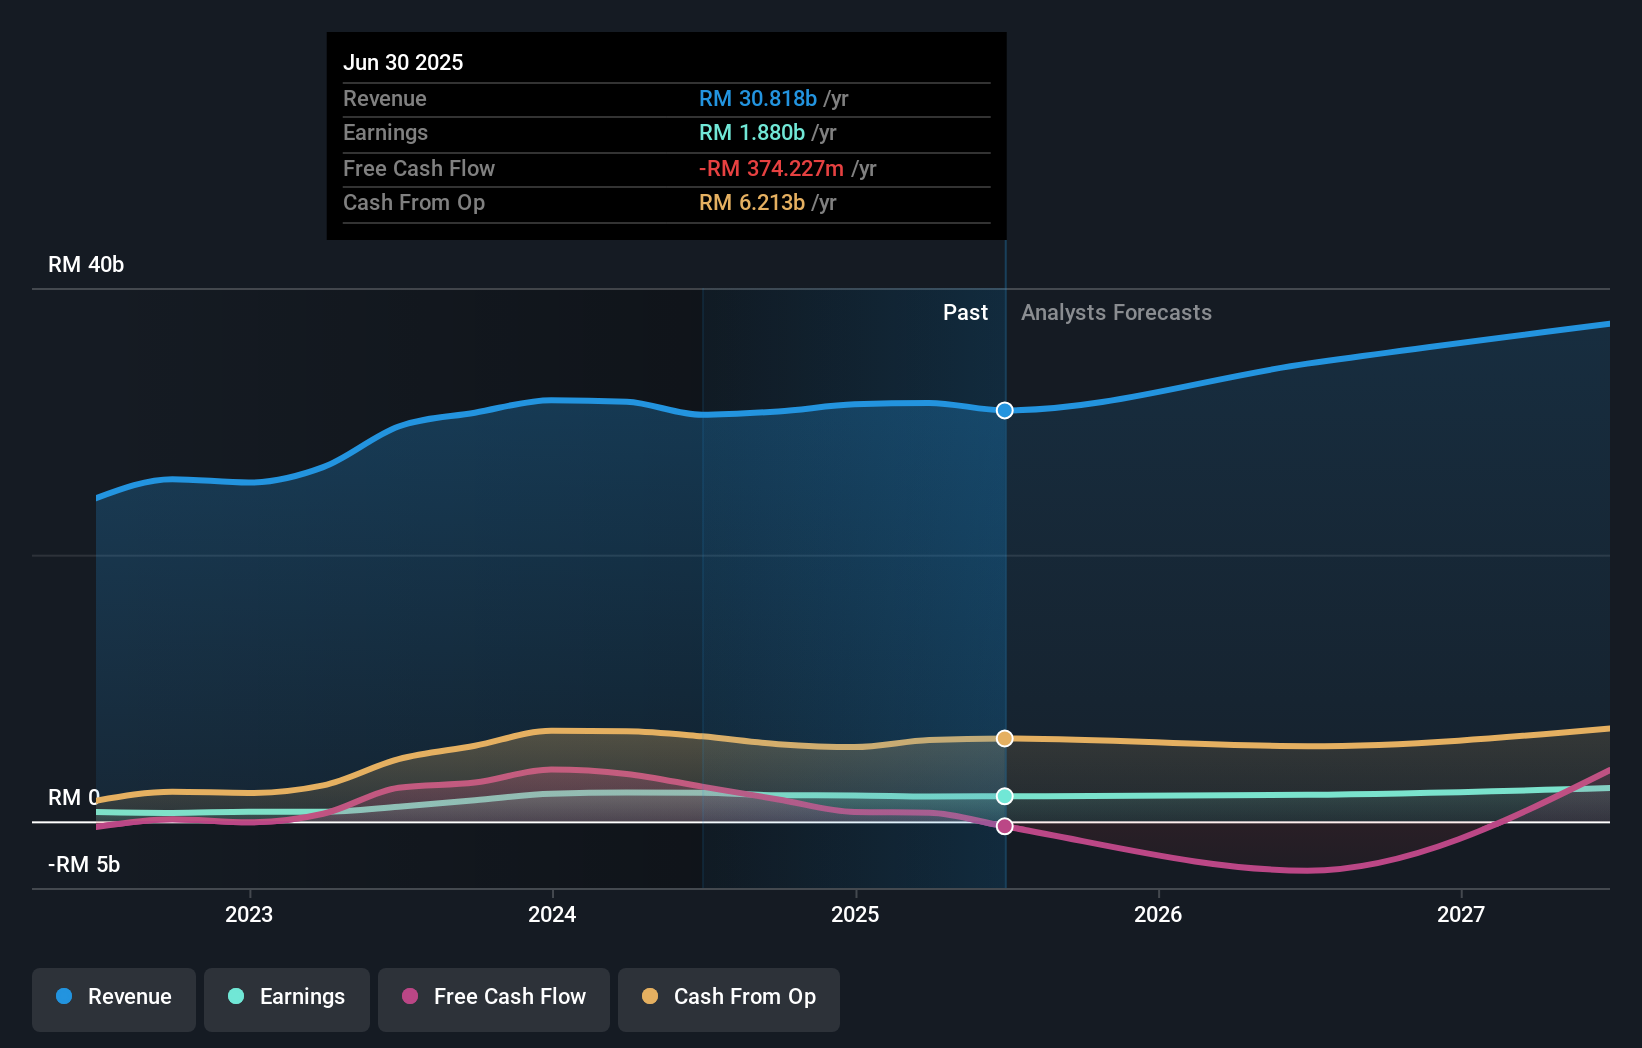Click the blue Revenue dot in legend
The image size is (1642, 1048).
pyautogui.click(x=64, y=997)
